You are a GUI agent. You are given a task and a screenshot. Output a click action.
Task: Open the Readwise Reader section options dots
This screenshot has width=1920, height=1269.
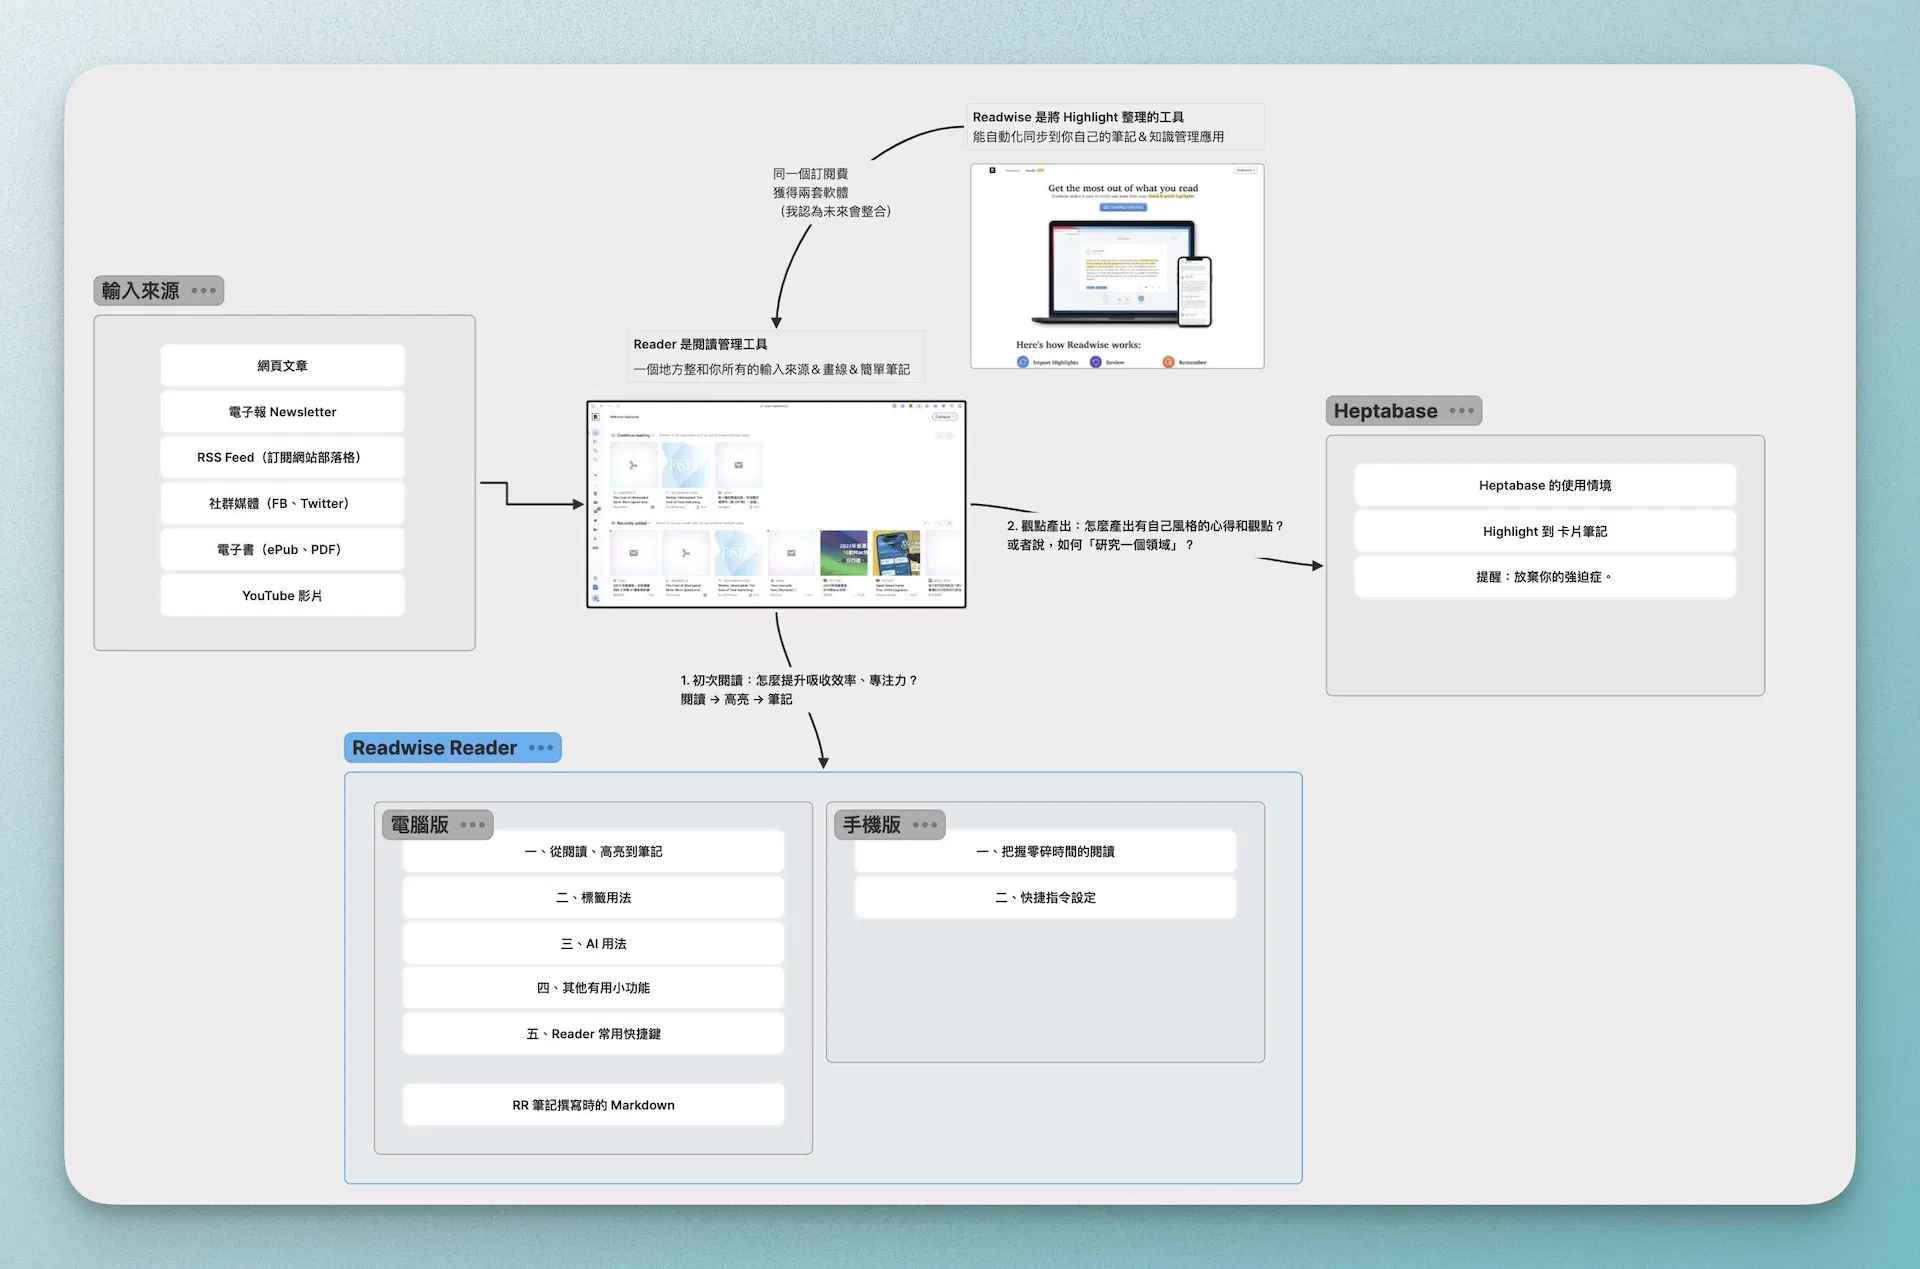pos(541,748)
